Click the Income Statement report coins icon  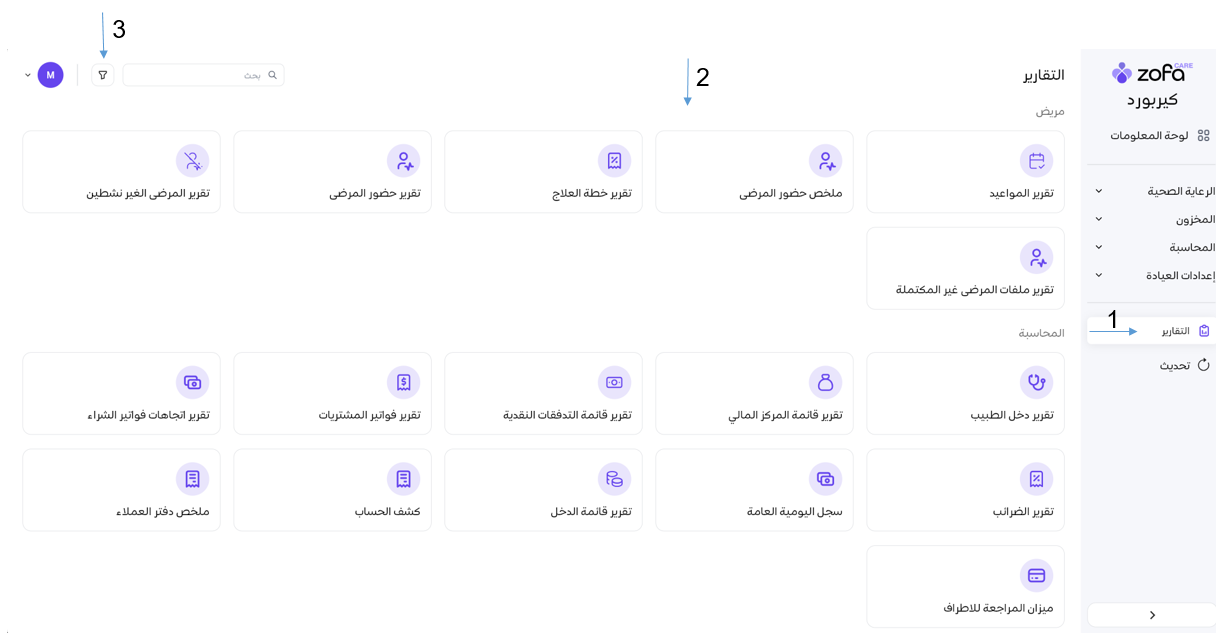615,479
